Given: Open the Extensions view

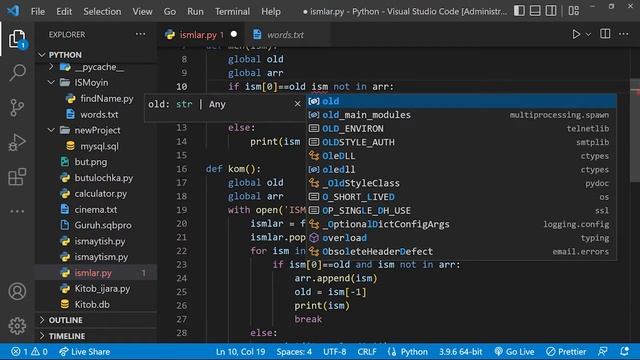Looking at the screenshot, I should 17,177.
